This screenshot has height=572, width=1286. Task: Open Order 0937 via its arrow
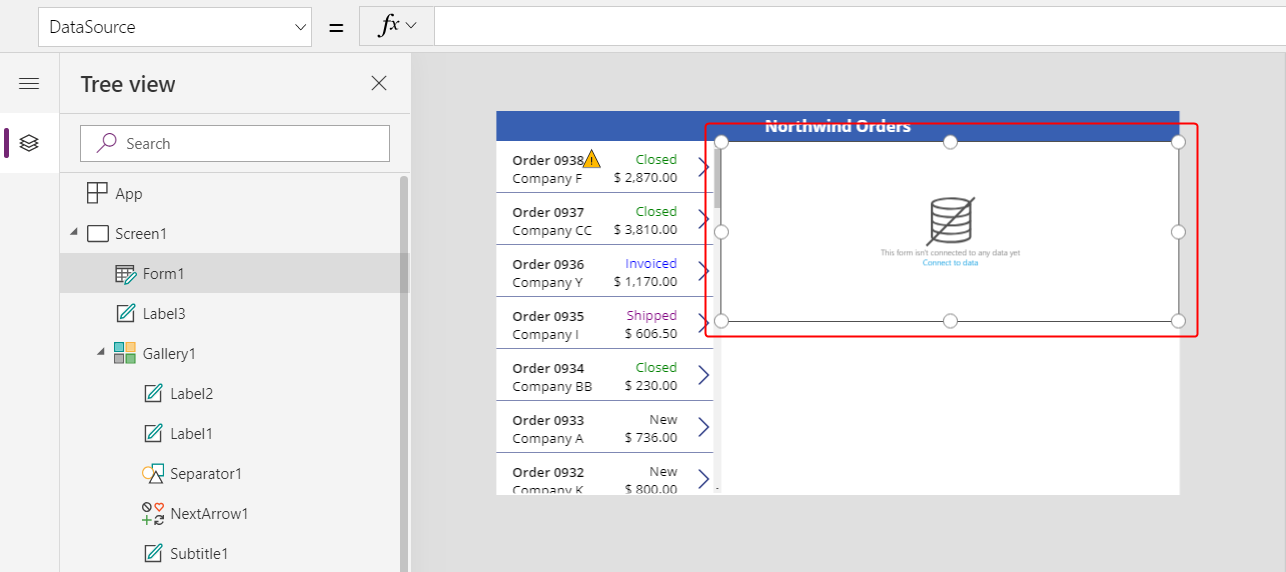coord(704,219)
